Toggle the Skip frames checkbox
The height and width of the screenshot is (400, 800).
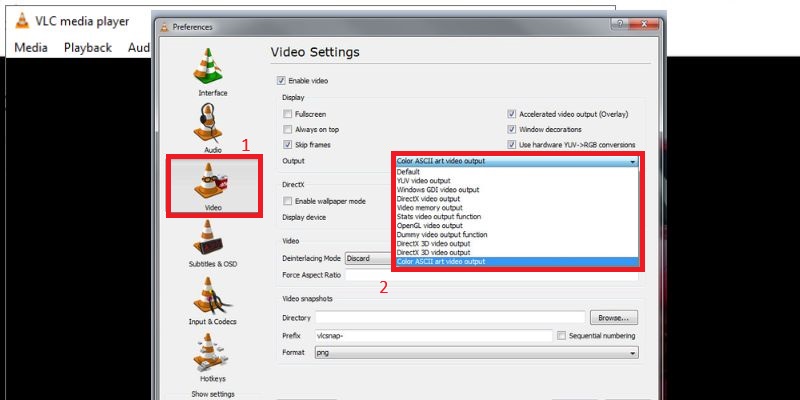coord(288,145)
